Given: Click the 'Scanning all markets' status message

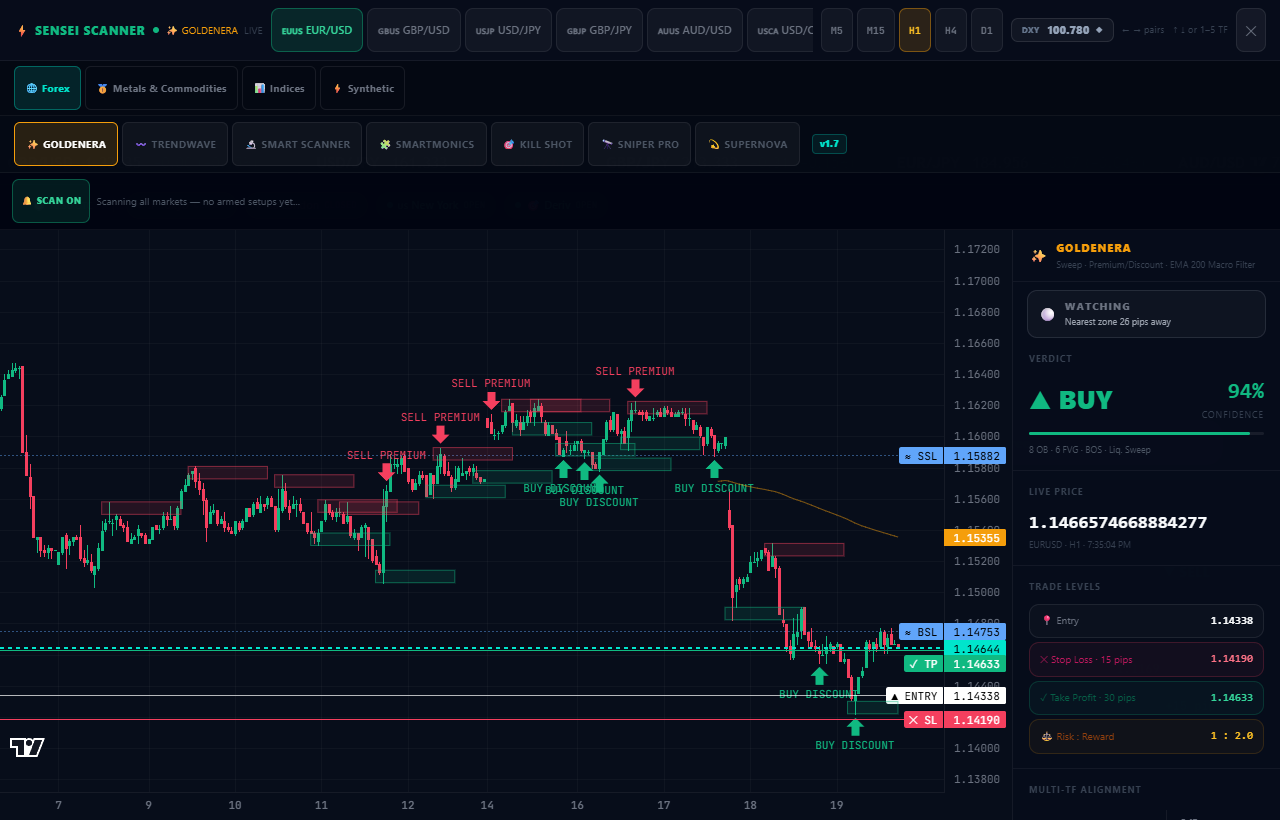Looking at the screenshot, I should pos(198,201).
